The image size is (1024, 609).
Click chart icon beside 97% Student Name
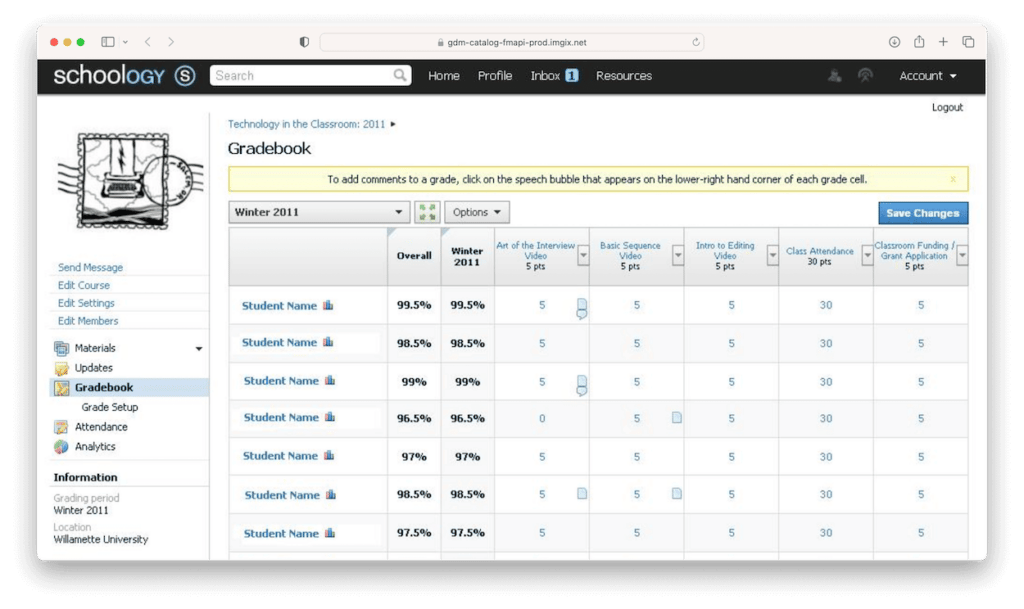pyautogui.click(x=329, y=456)
